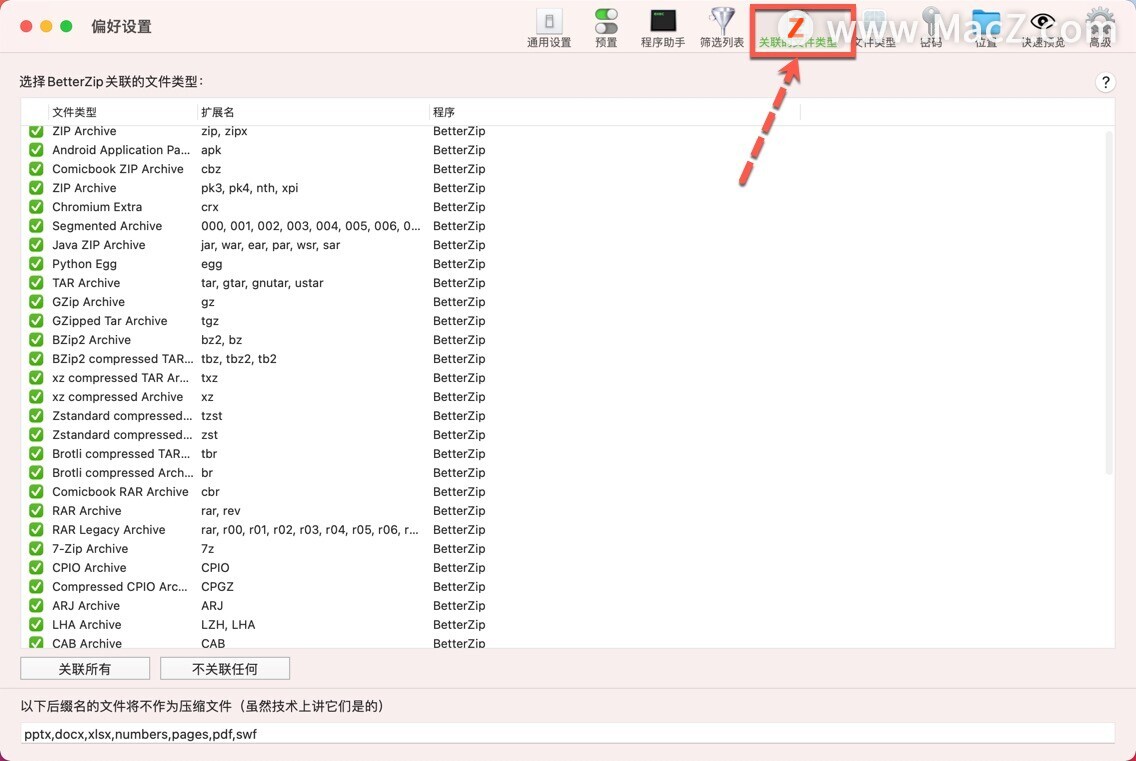Open the 程序助手 terminal icon pane
Screen dimensions: 1136x761
coord(662,28)
